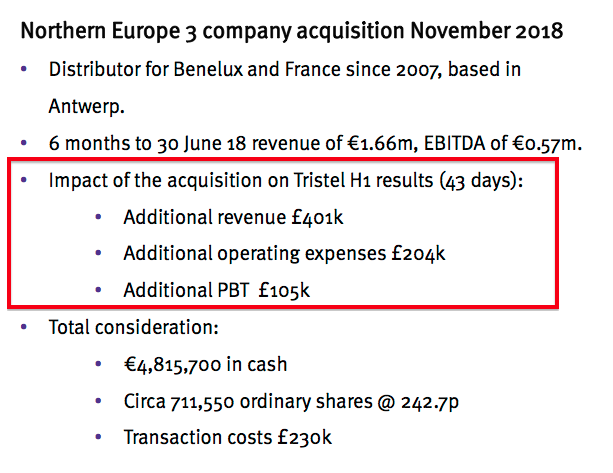Click the Additional revenue £401k line
Image resolution: width=613 pixels, height=473 pixels.
(233, 217)
